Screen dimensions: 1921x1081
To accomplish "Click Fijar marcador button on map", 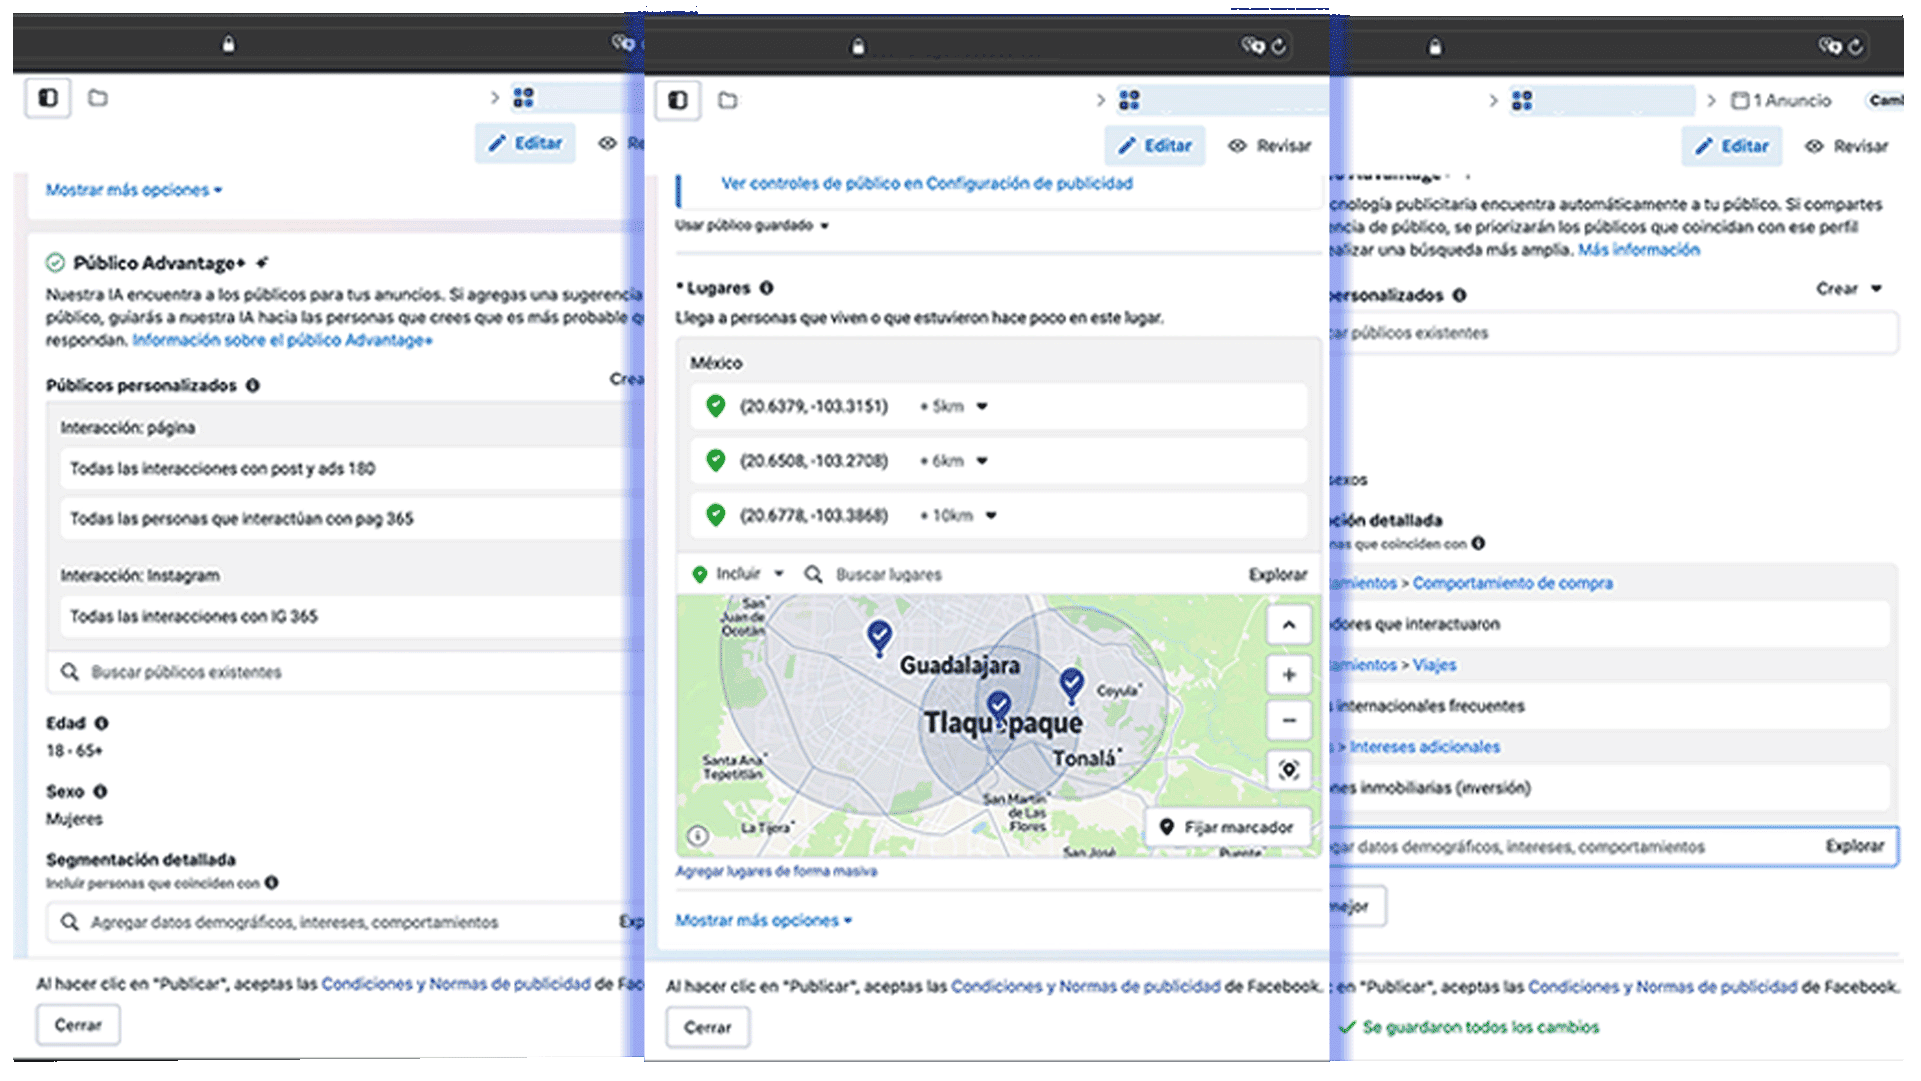I will click(1226, 827).
